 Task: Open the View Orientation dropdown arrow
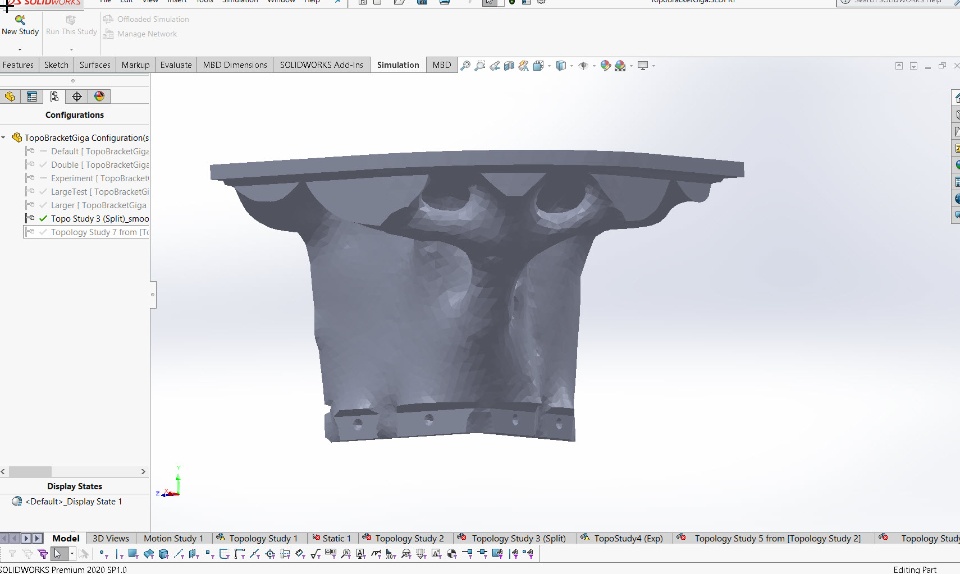(549, 65)
